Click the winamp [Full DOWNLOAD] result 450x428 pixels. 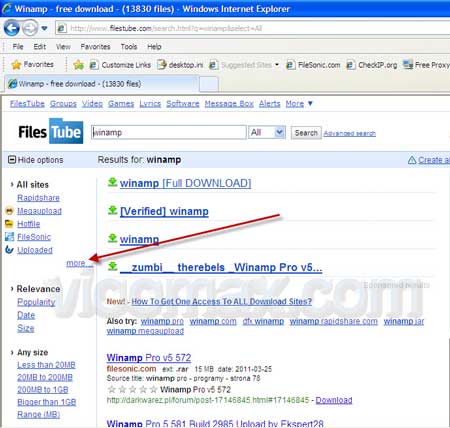(x=185, y=183)
